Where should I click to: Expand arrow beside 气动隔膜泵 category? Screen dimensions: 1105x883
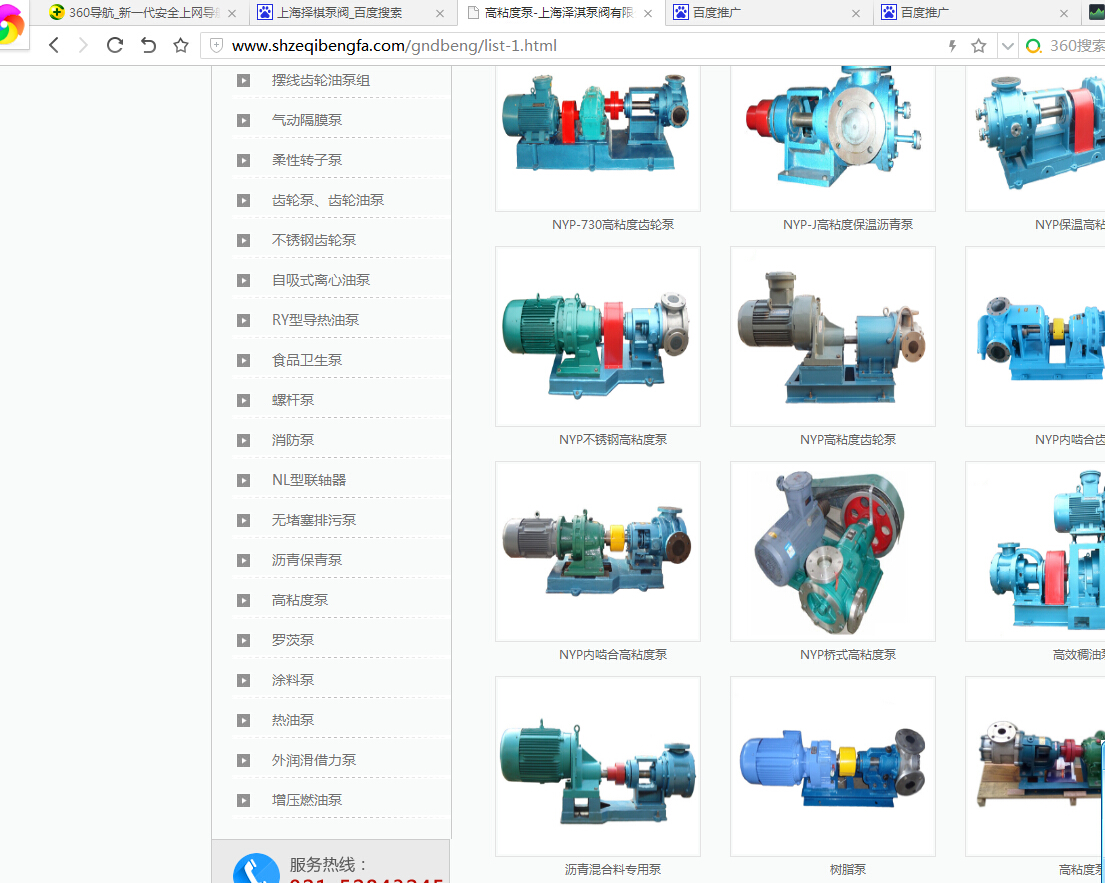[243, 120]
